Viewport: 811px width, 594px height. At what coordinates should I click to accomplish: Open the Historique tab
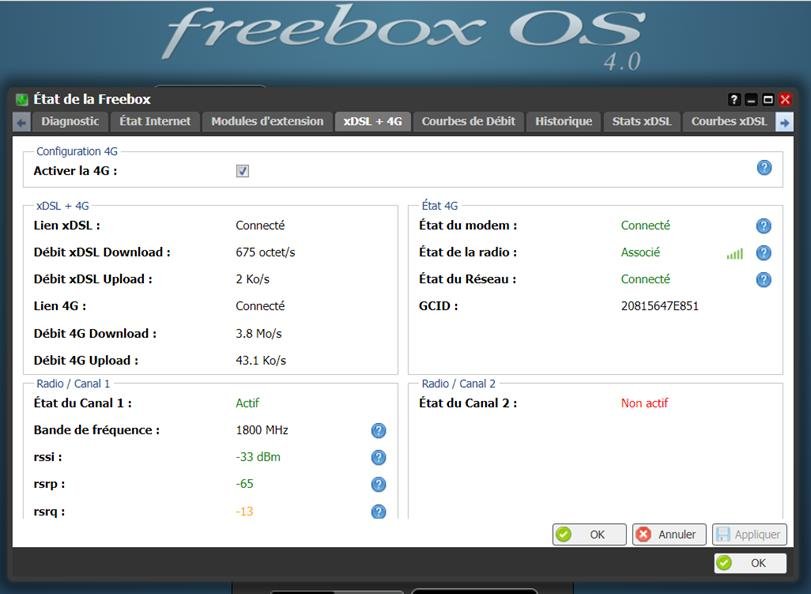(563, 122)
